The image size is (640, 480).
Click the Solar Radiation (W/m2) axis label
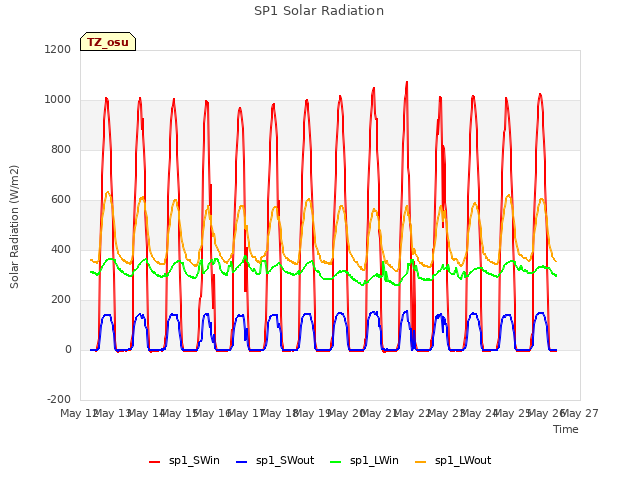click(14, 227)
